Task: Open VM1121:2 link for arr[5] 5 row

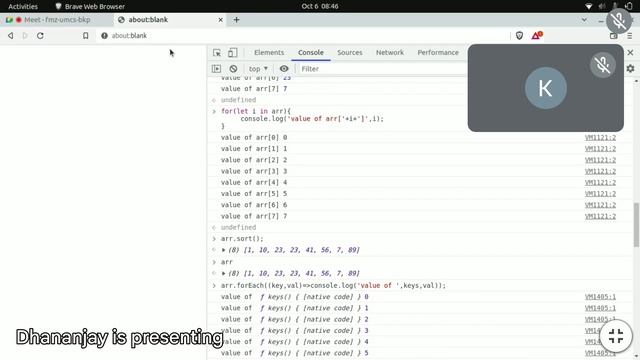Action: 600,194
